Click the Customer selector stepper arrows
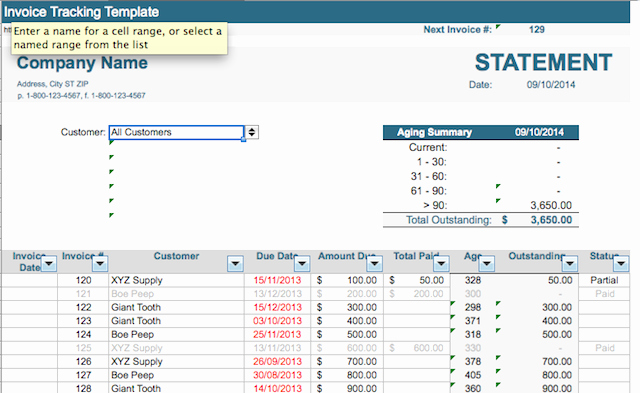Image resolution: width=640 pixels, height=393 pixels. 252,132
